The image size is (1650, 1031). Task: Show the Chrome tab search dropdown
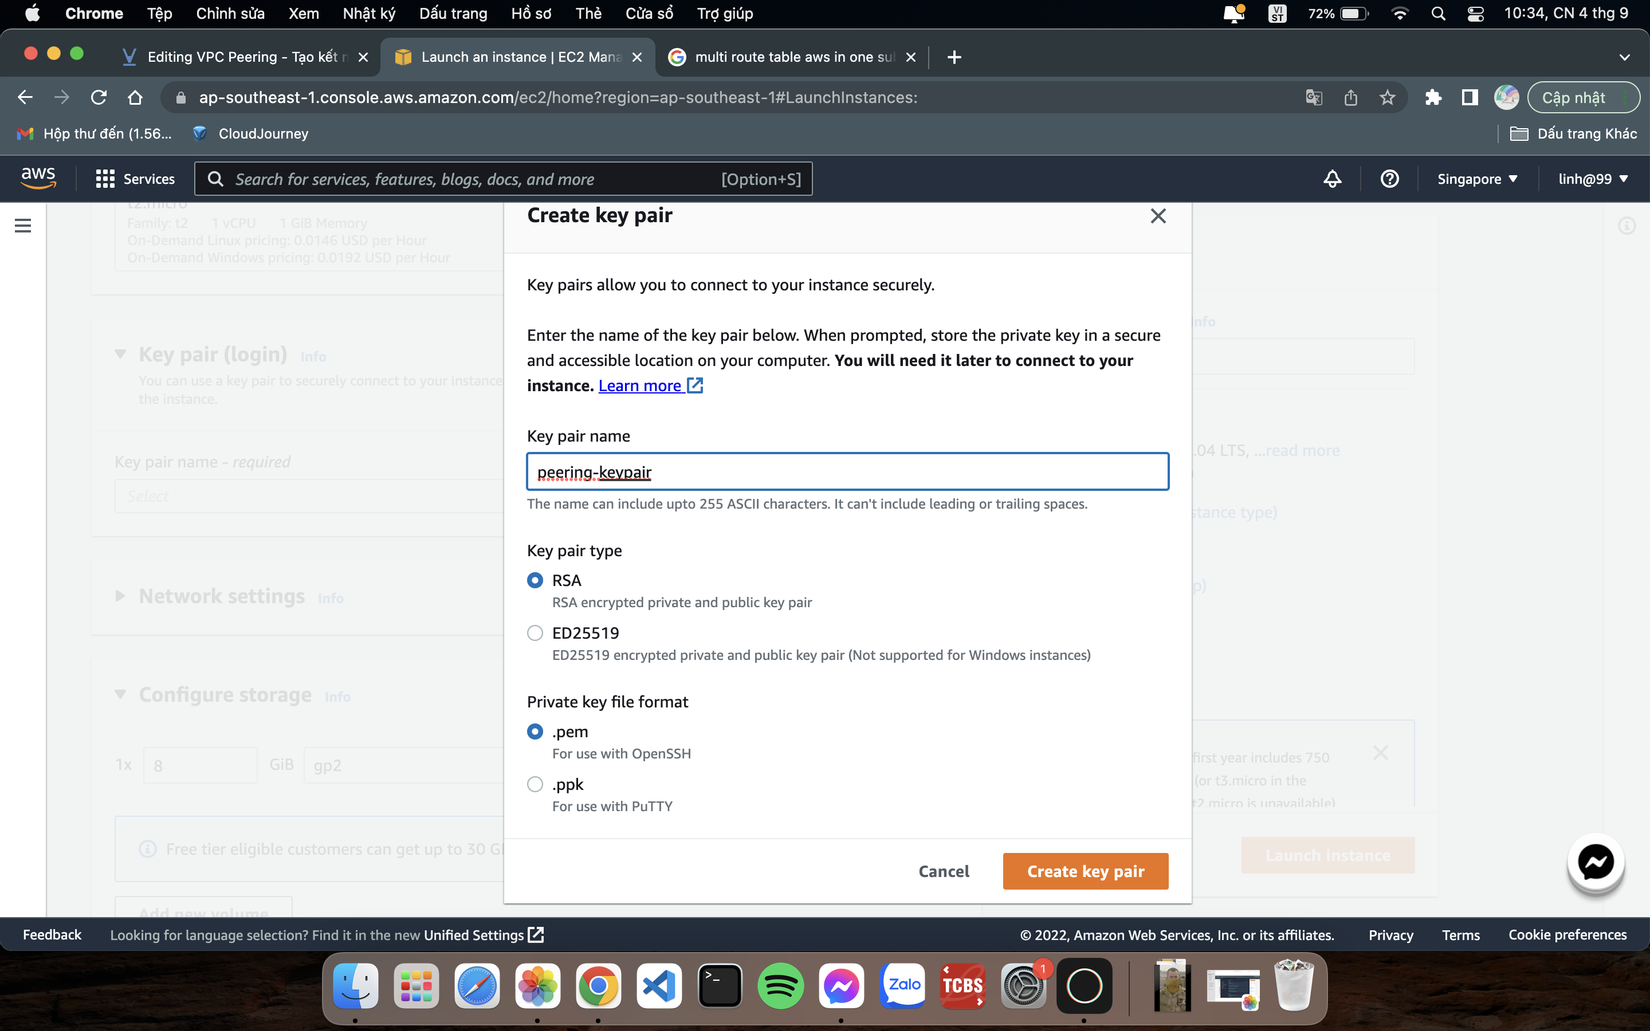point(1624,57)
